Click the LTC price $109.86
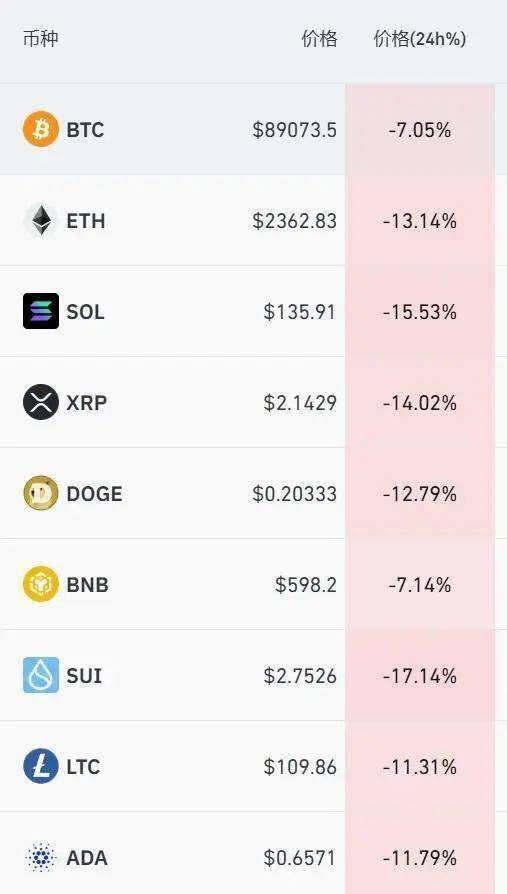The image size is (507, 894). point(300,767)
